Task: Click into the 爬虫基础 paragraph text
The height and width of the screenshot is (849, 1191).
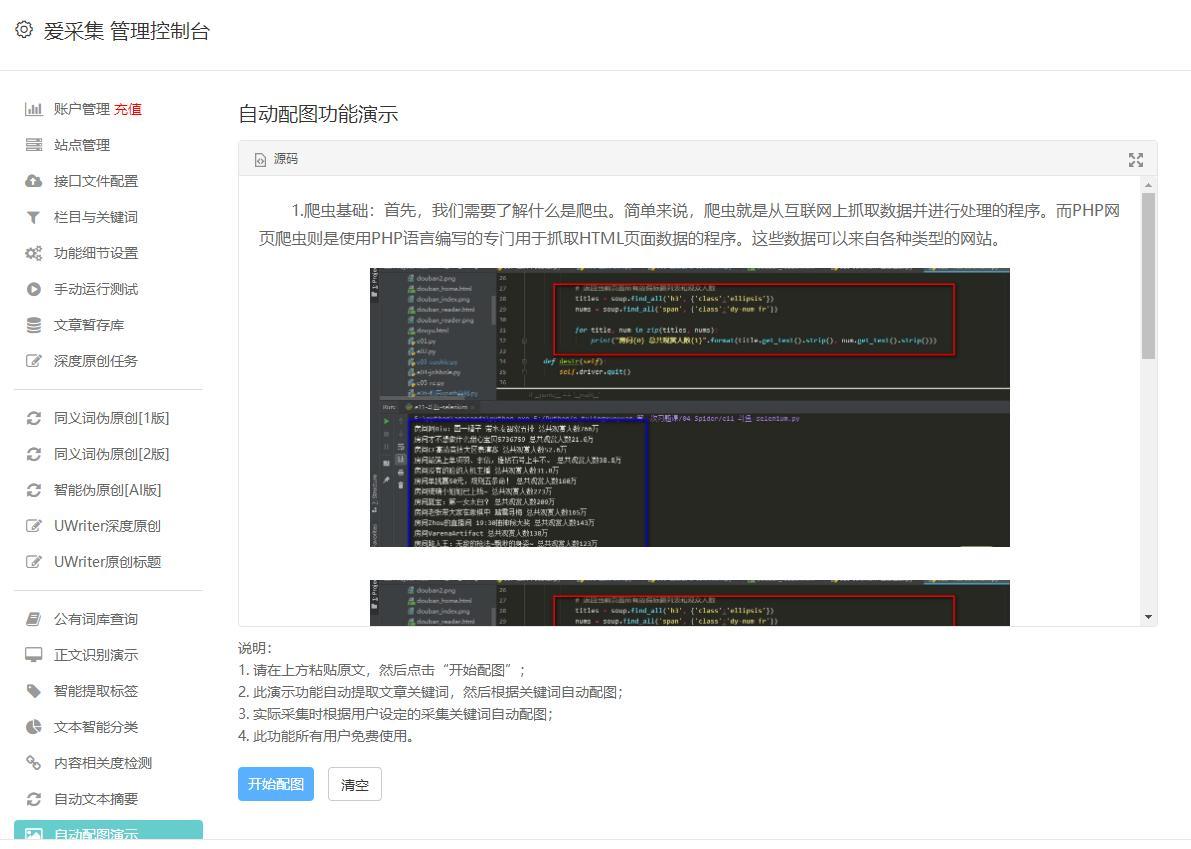Action: (690, 225)
